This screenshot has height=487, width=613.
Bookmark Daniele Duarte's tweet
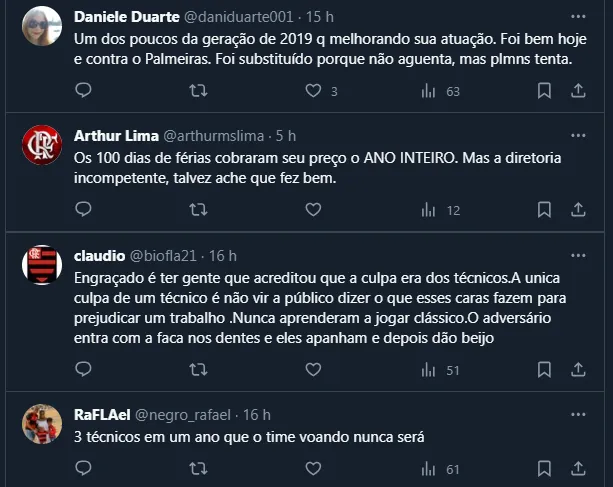point(544,91)
